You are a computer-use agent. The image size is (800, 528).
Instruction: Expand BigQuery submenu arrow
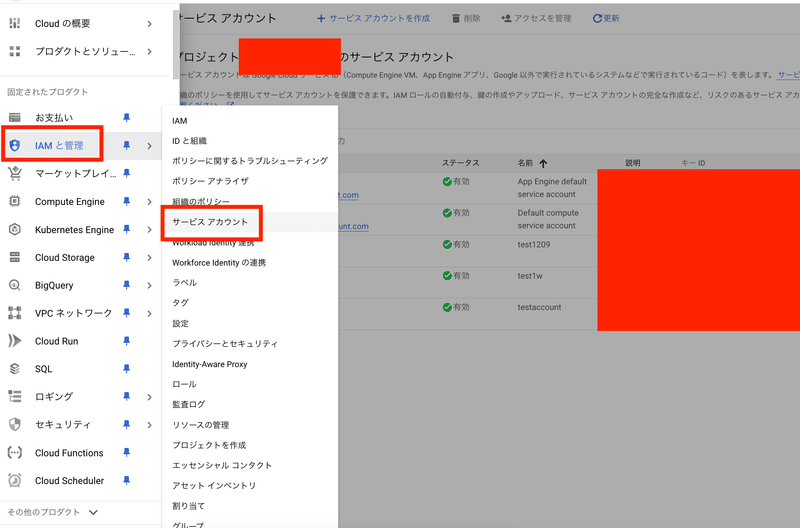(149, 286)
